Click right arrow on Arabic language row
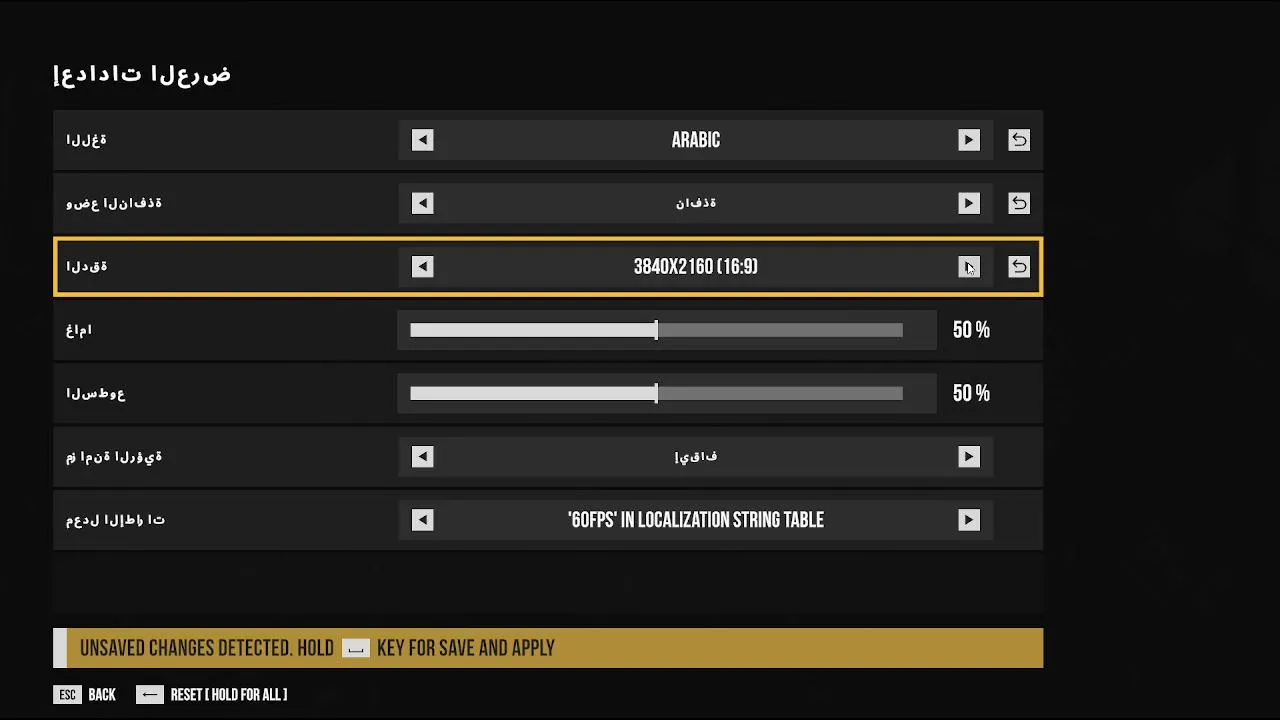 pos(968,140)
